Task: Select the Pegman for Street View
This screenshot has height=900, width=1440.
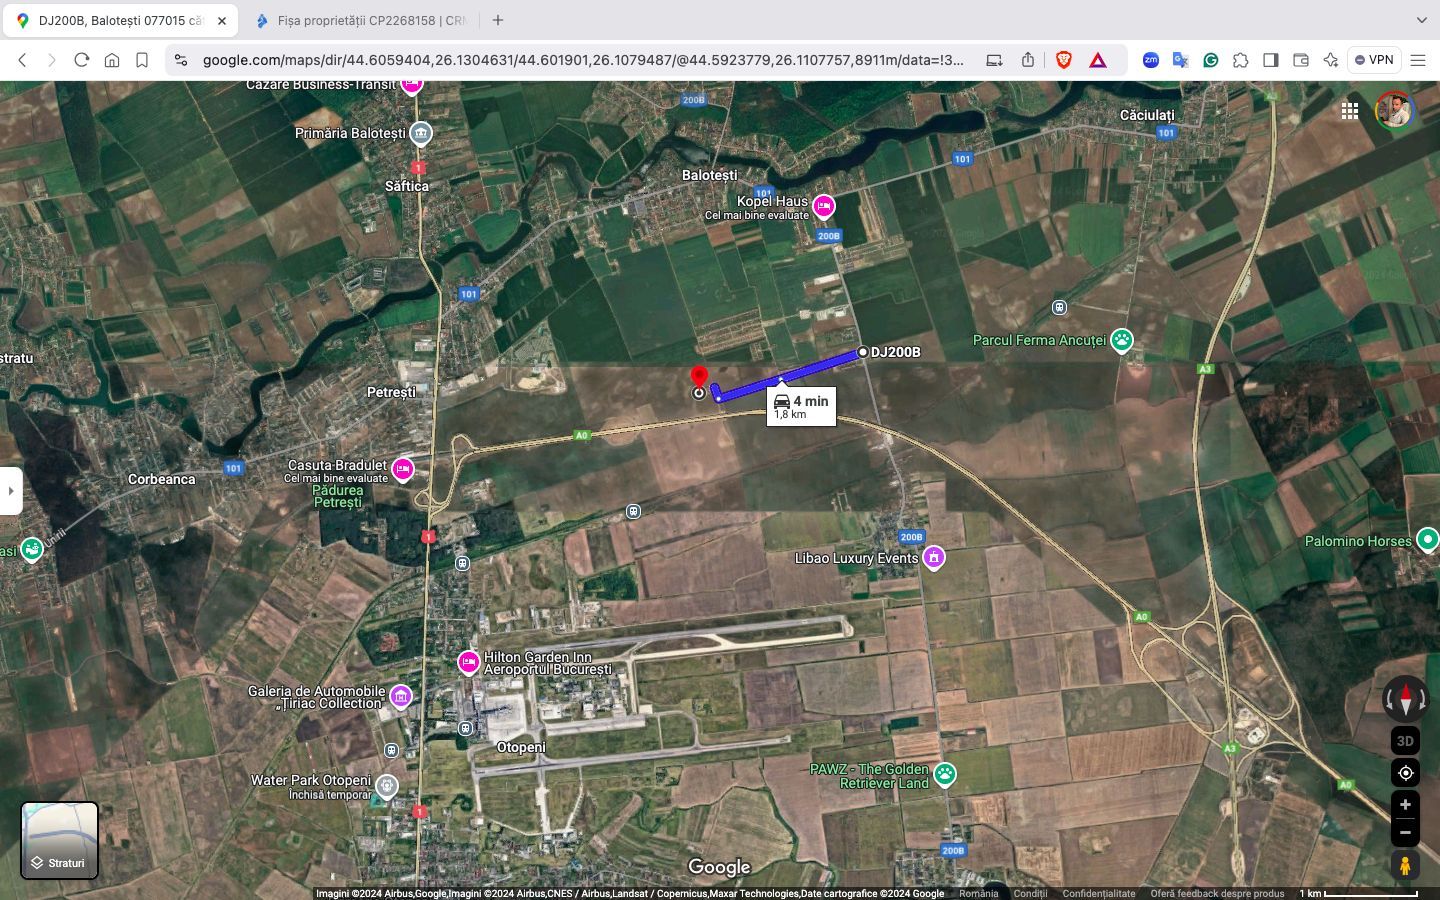Action: [1404, 864]
